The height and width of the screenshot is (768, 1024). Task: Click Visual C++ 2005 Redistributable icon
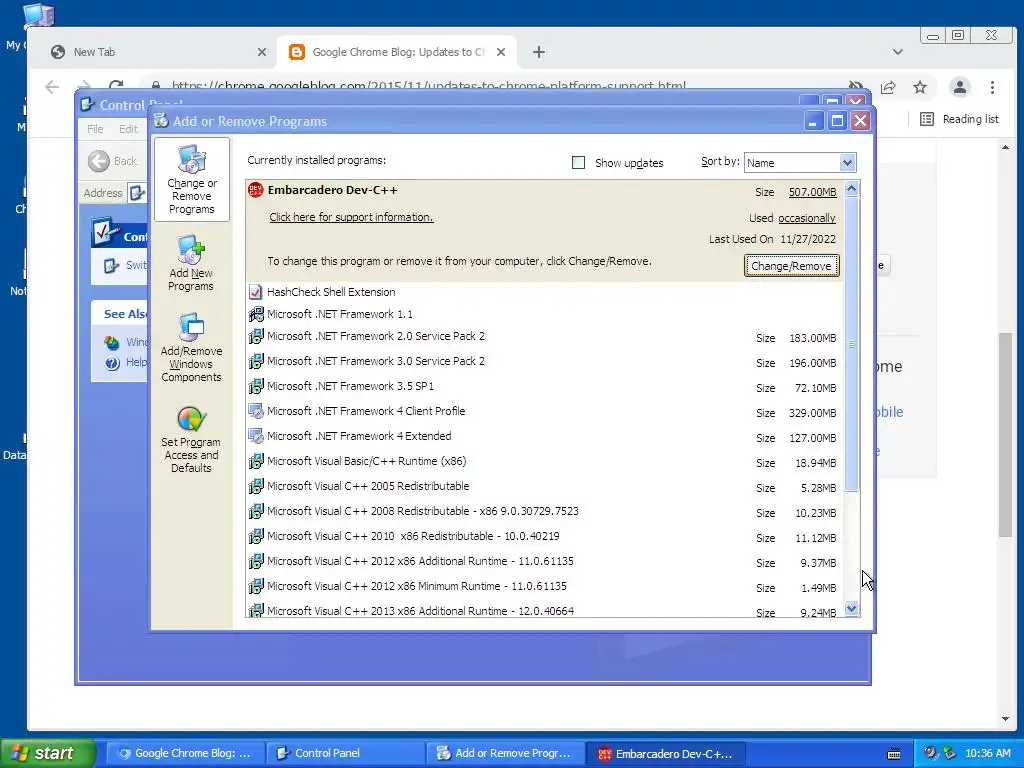256,486
